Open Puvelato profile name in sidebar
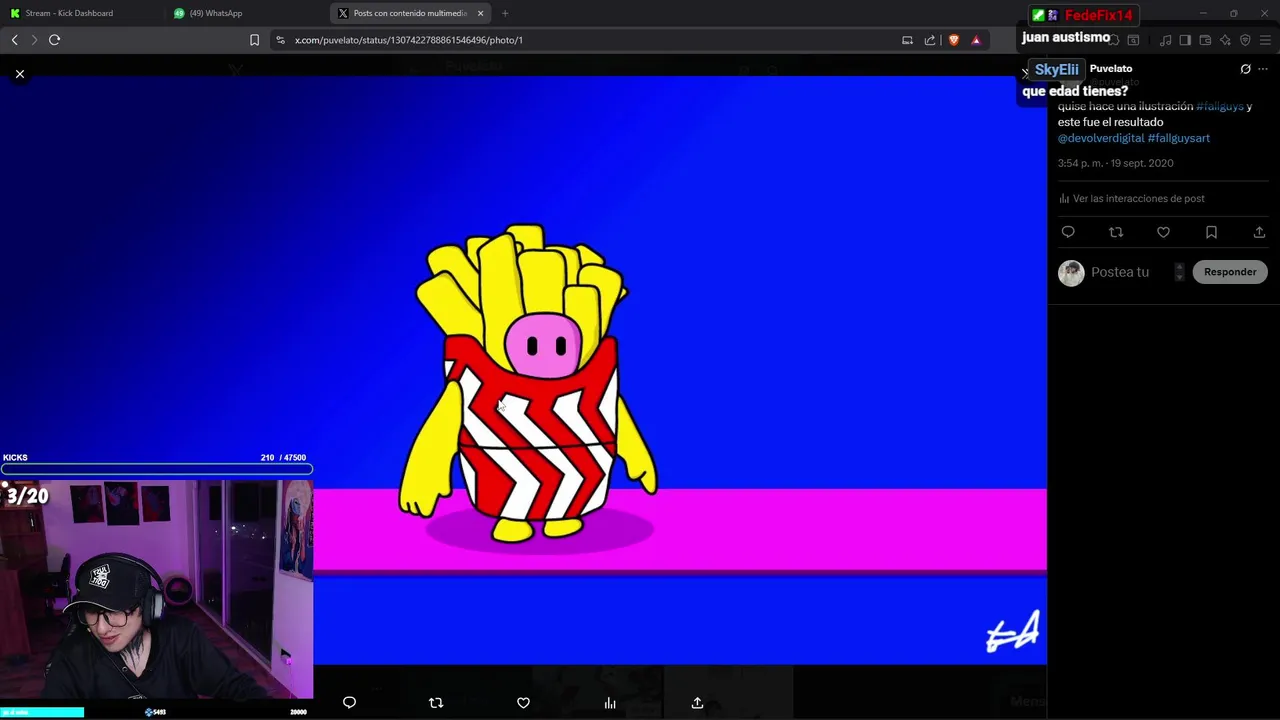 1111,69
